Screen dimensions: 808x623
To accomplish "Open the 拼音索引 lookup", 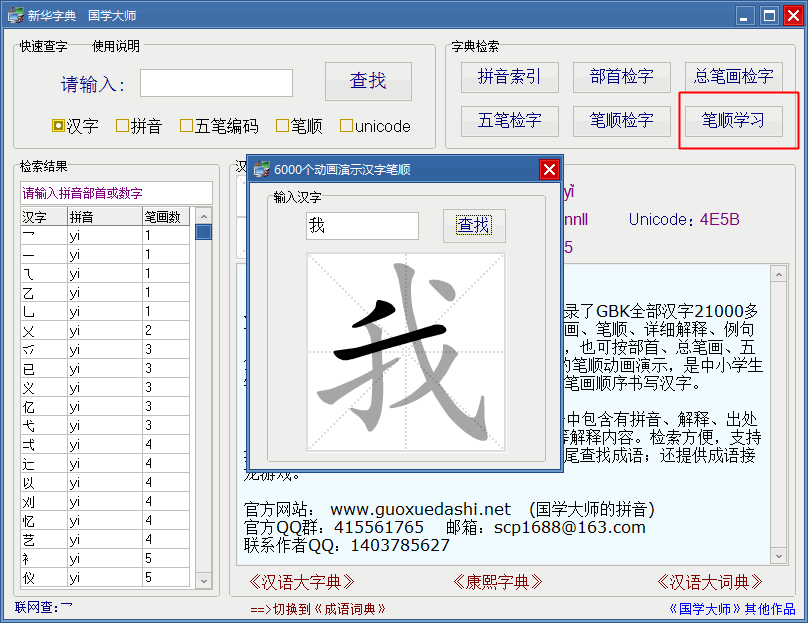I will [510, 77].
